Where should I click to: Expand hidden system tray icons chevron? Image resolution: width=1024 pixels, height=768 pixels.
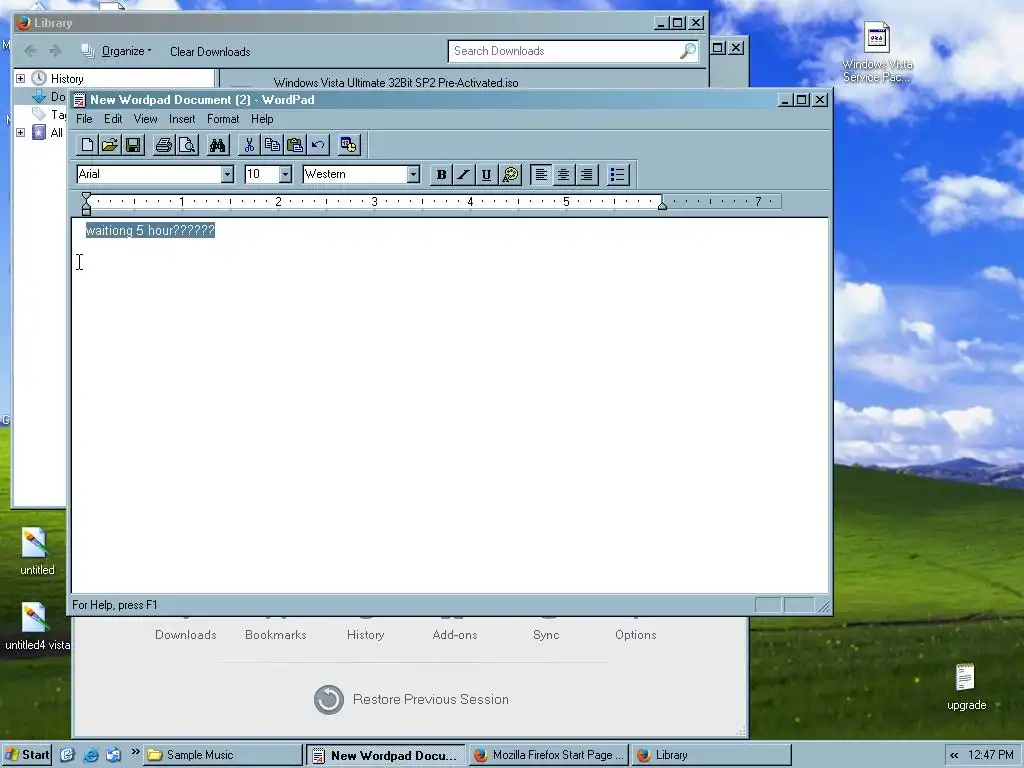tap(954, 755)
